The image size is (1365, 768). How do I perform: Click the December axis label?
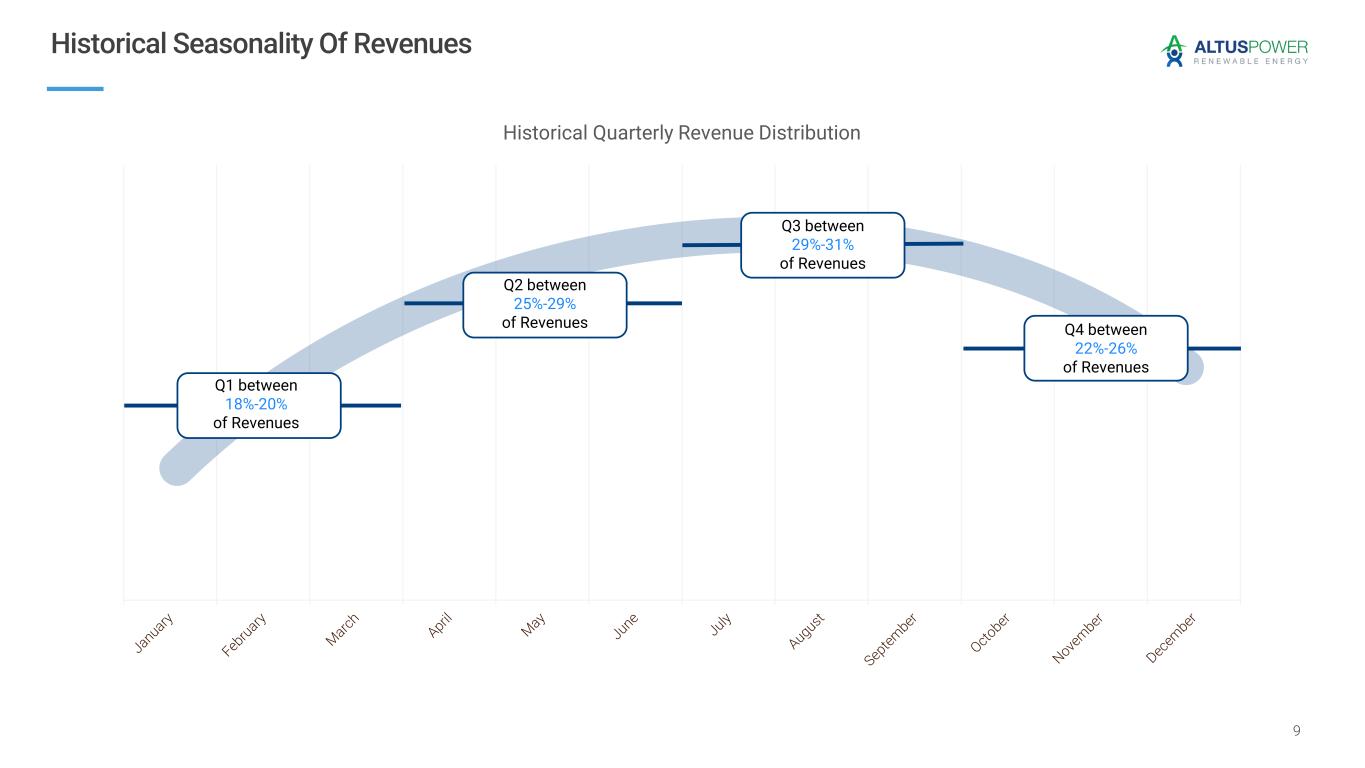tap(1171, 638)
